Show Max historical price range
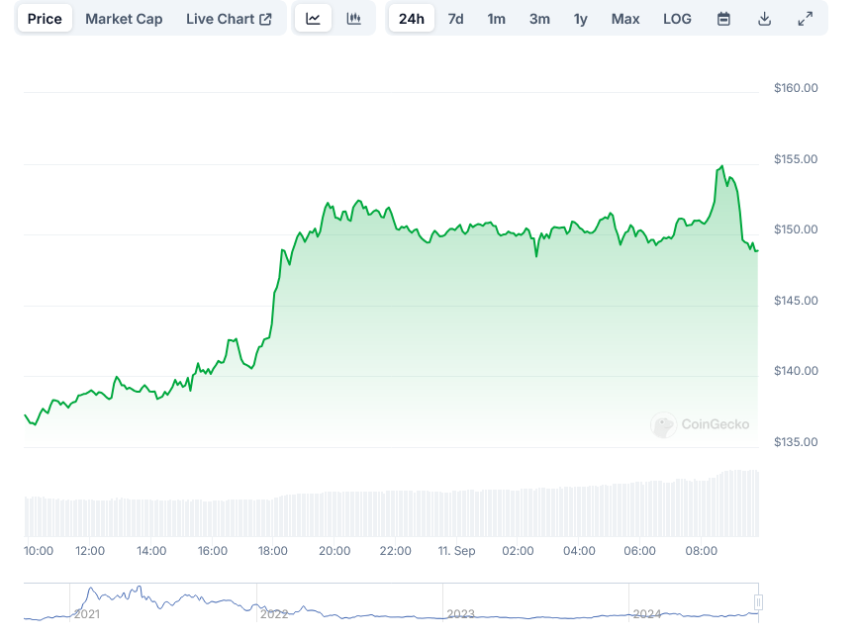 pos(625,19)
